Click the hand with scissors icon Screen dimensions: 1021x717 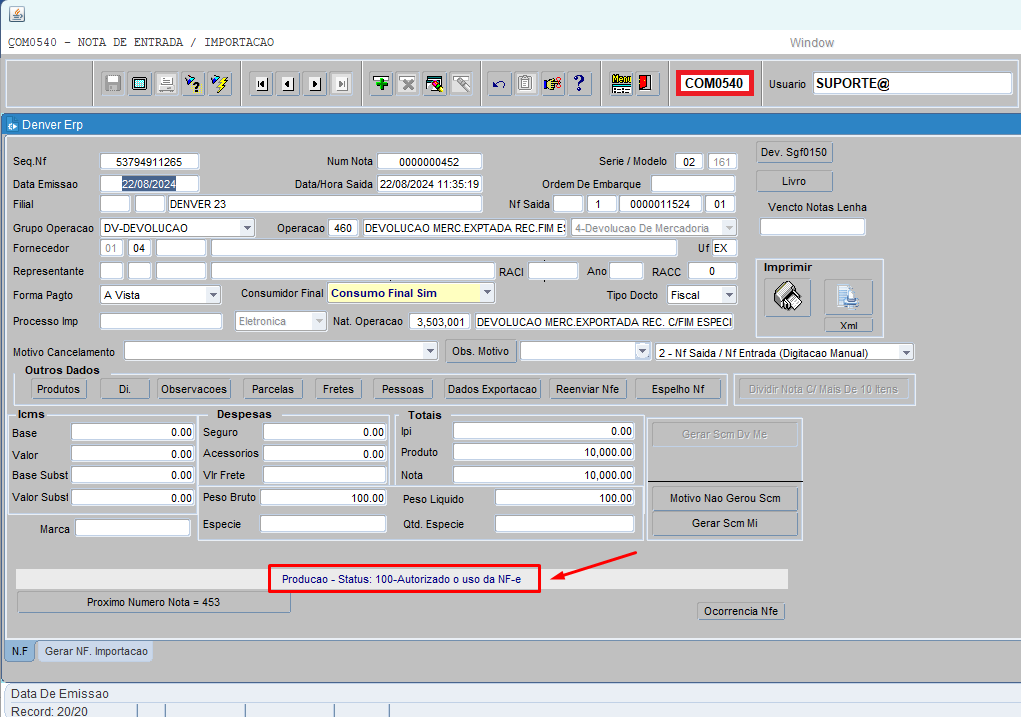552,83
